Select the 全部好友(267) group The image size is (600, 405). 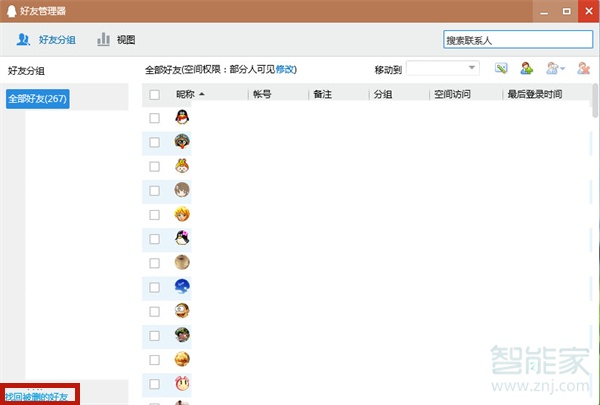37,98
